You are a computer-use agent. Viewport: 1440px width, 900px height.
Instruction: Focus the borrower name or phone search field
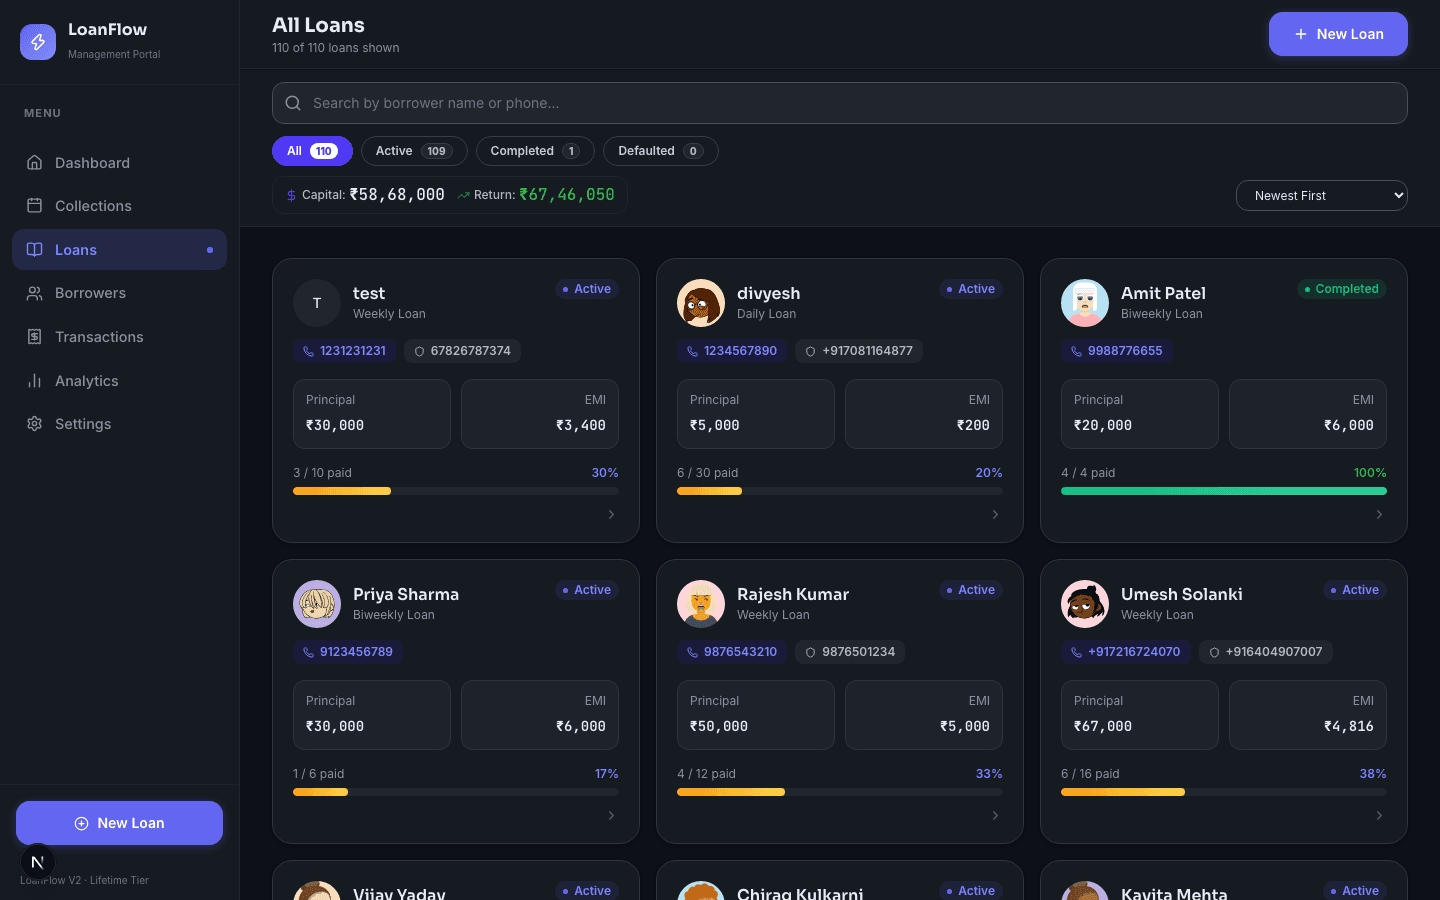840,103
